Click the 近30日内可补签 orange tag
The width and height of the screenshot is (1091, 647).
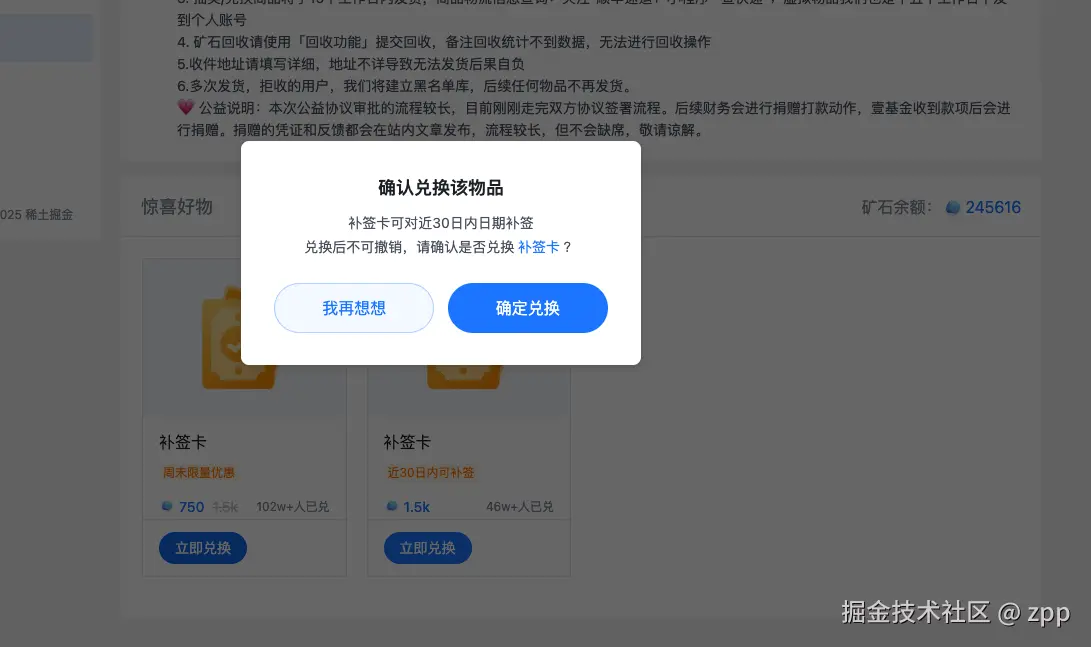(430, 472)
